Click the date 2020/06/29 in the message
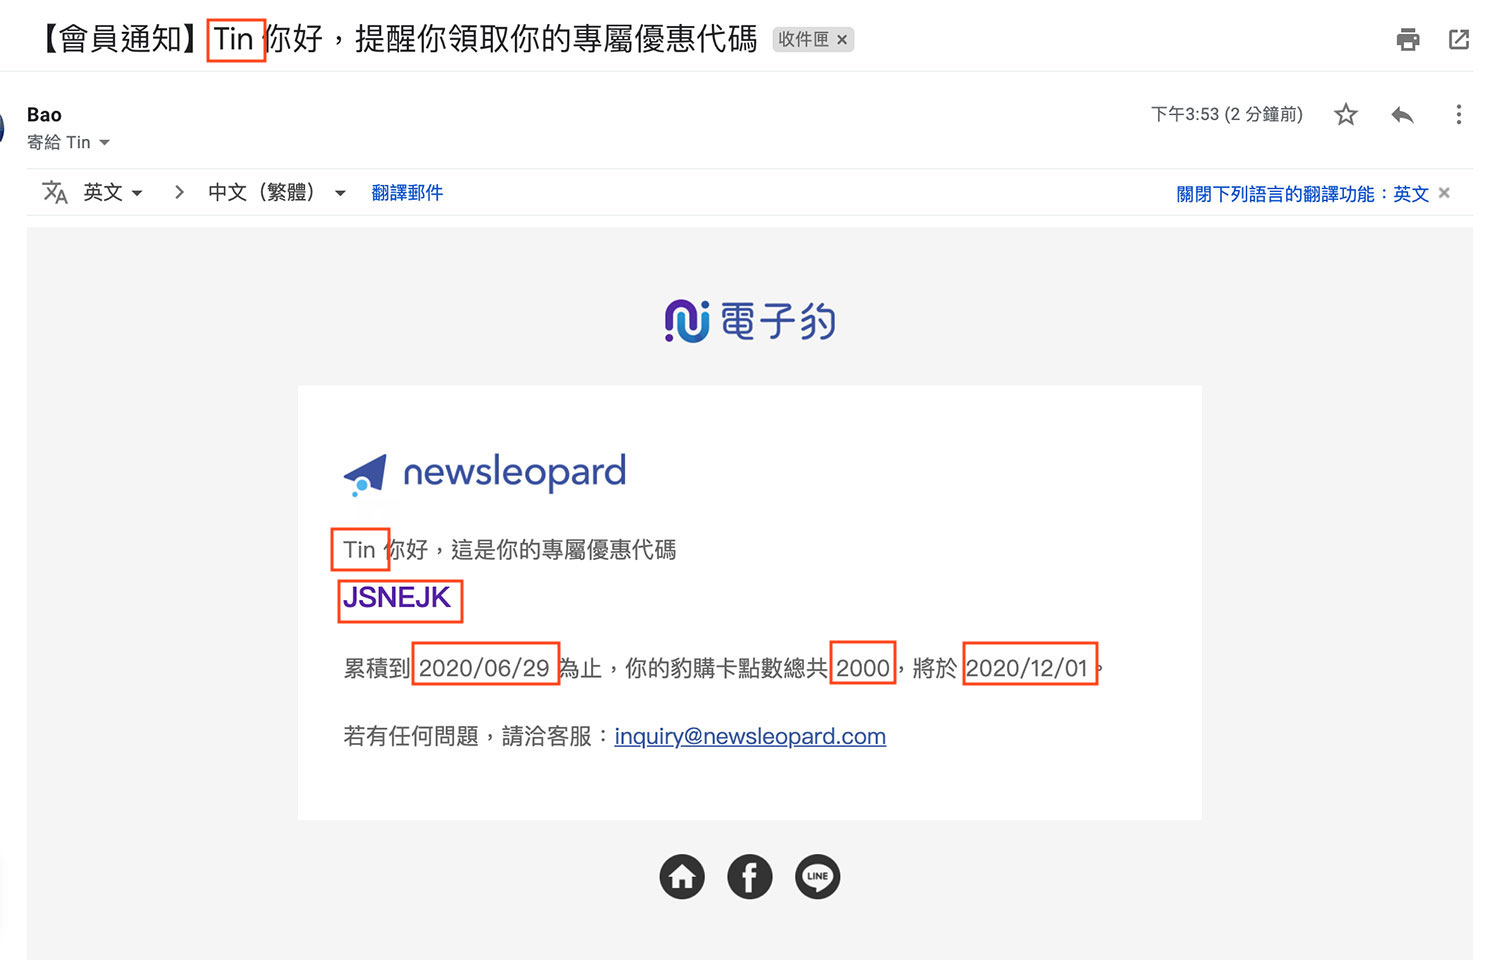The height and width of the screenshot is (960, 1500). (x=484, y=668)
